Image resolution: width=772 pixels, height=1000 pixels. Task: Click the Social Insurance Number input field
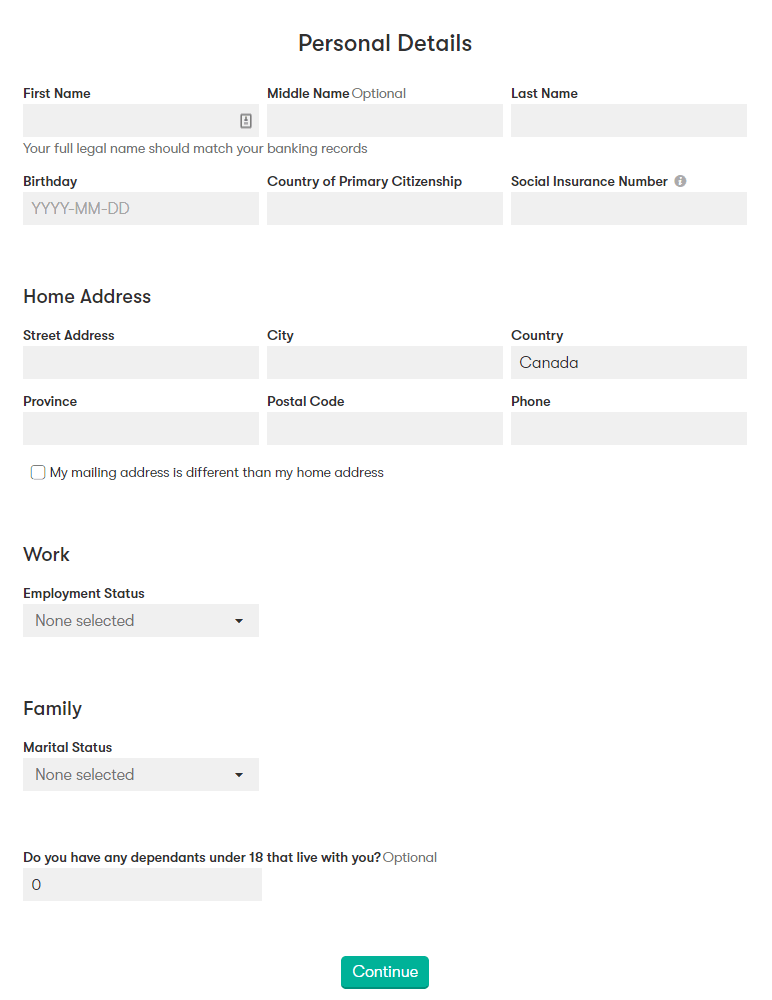point(628,208)
